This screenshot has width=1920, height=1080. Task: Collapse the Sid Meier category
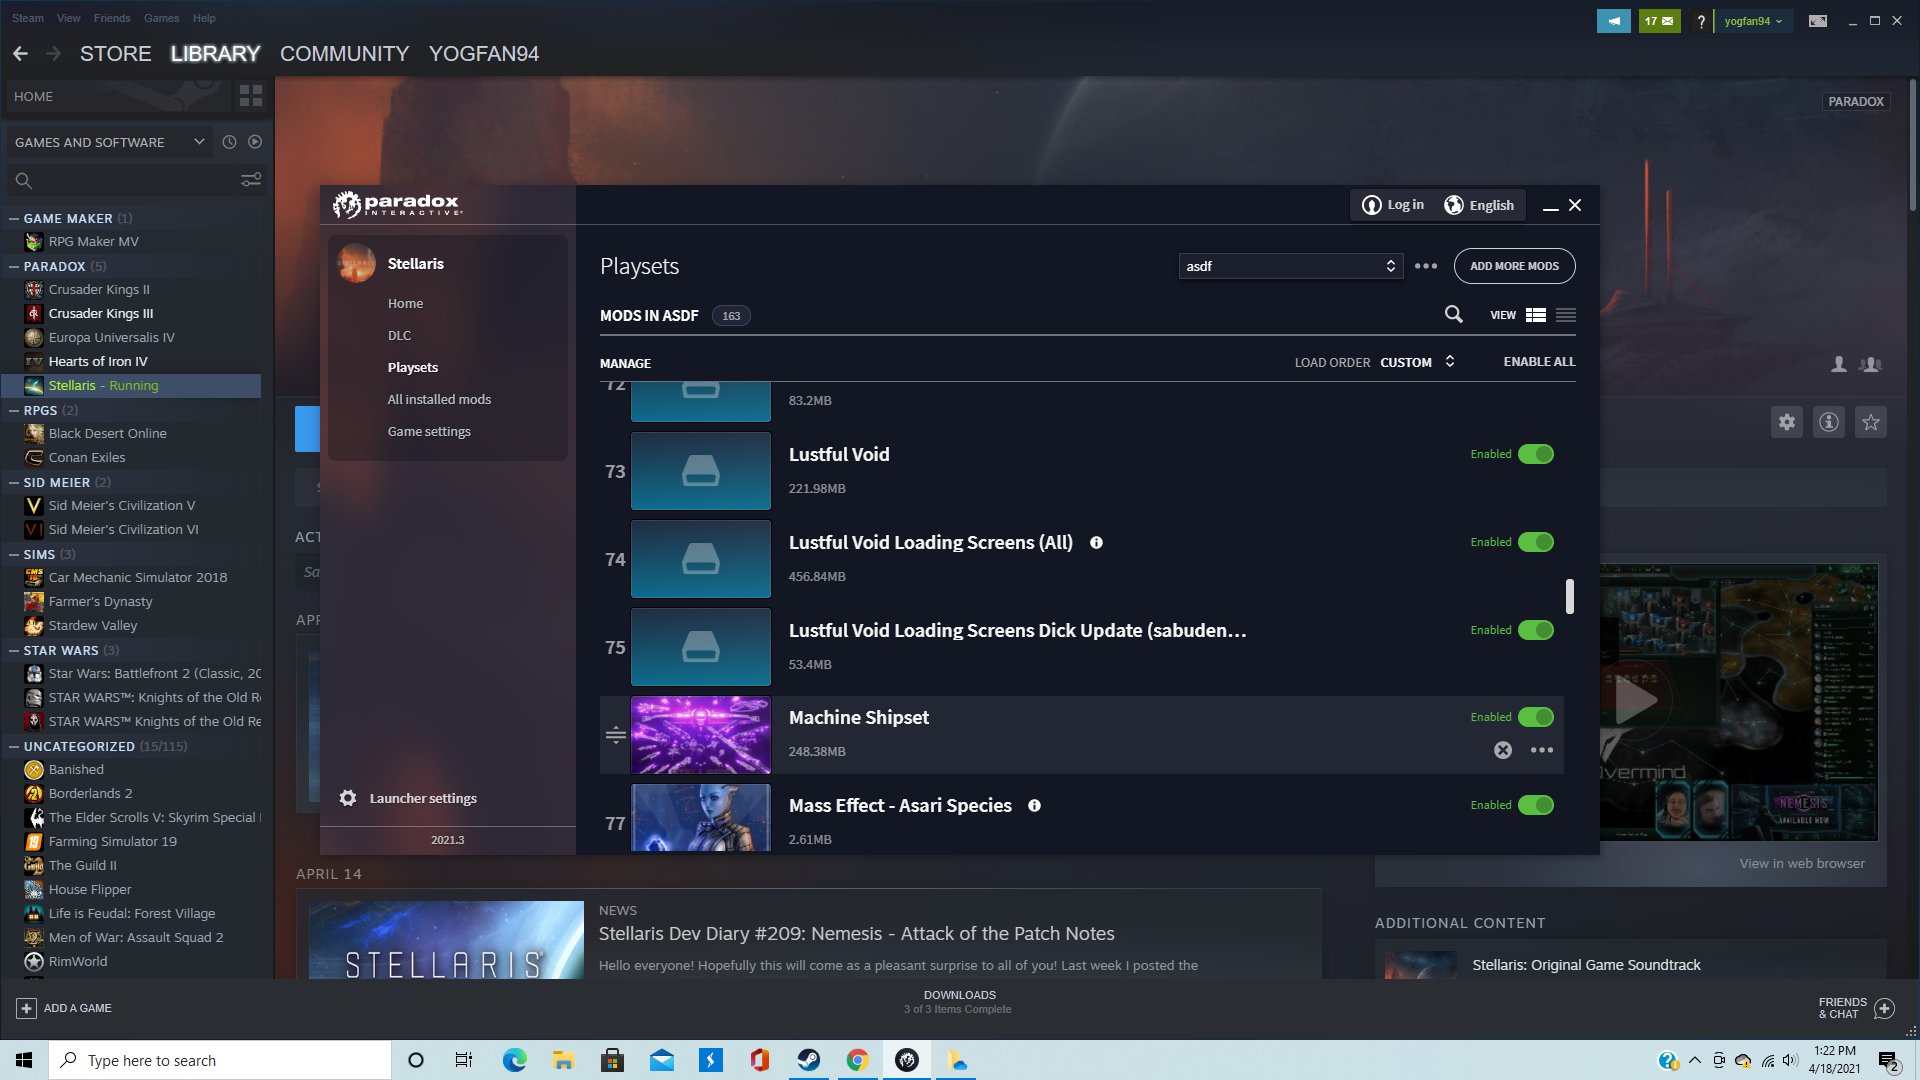point(14,482)
